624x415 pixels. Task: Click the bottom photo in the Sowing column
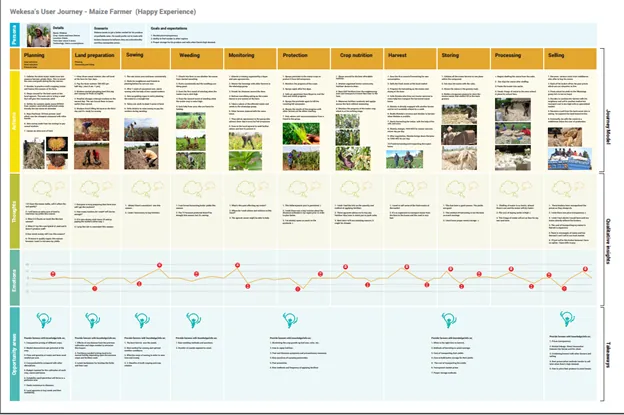[141, 156]
